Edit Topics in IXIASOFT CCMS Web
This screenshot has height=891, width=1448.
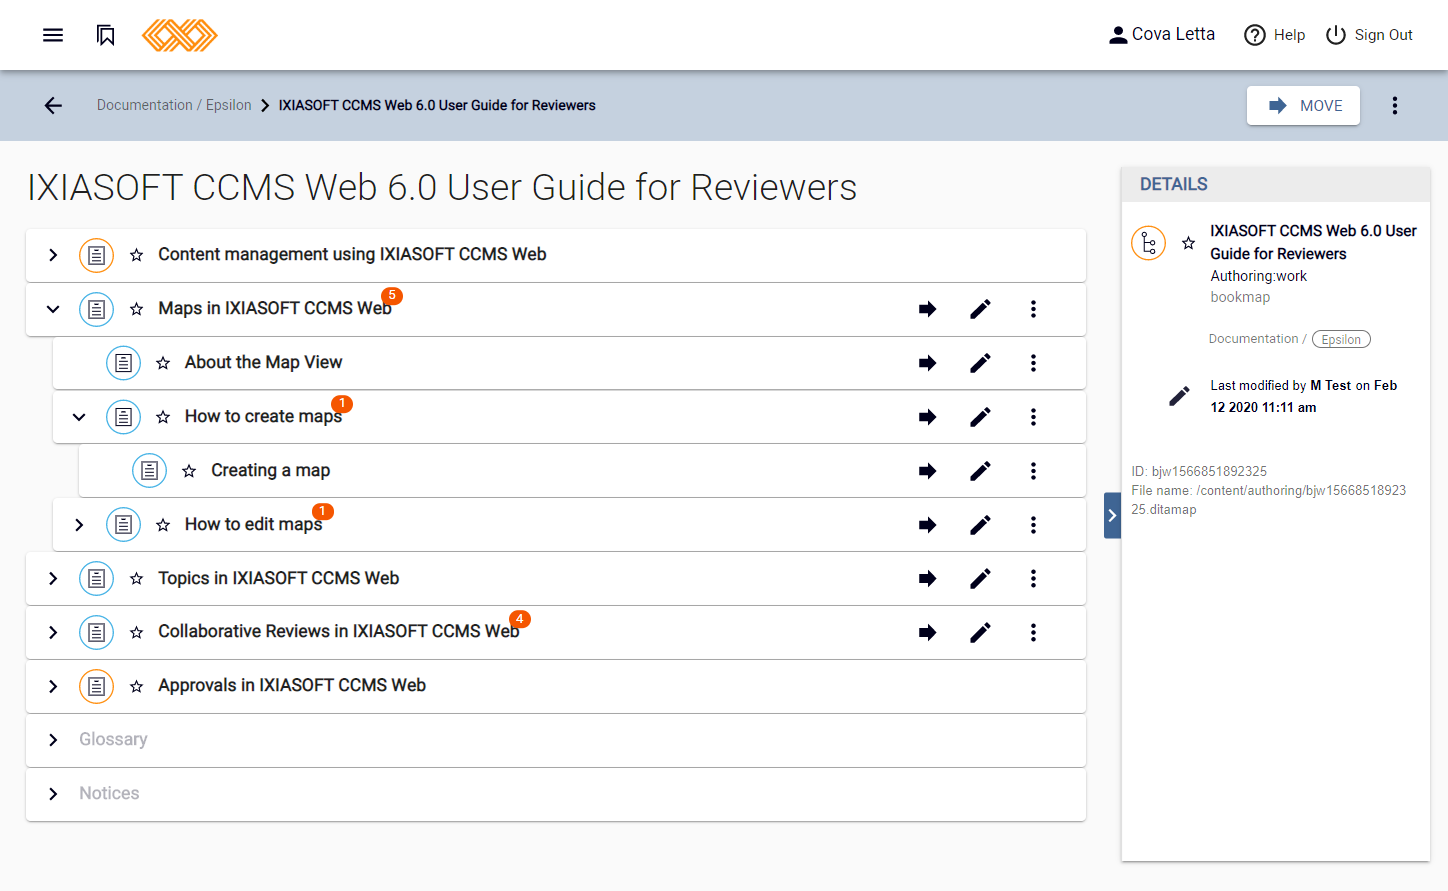click(980, 579)
